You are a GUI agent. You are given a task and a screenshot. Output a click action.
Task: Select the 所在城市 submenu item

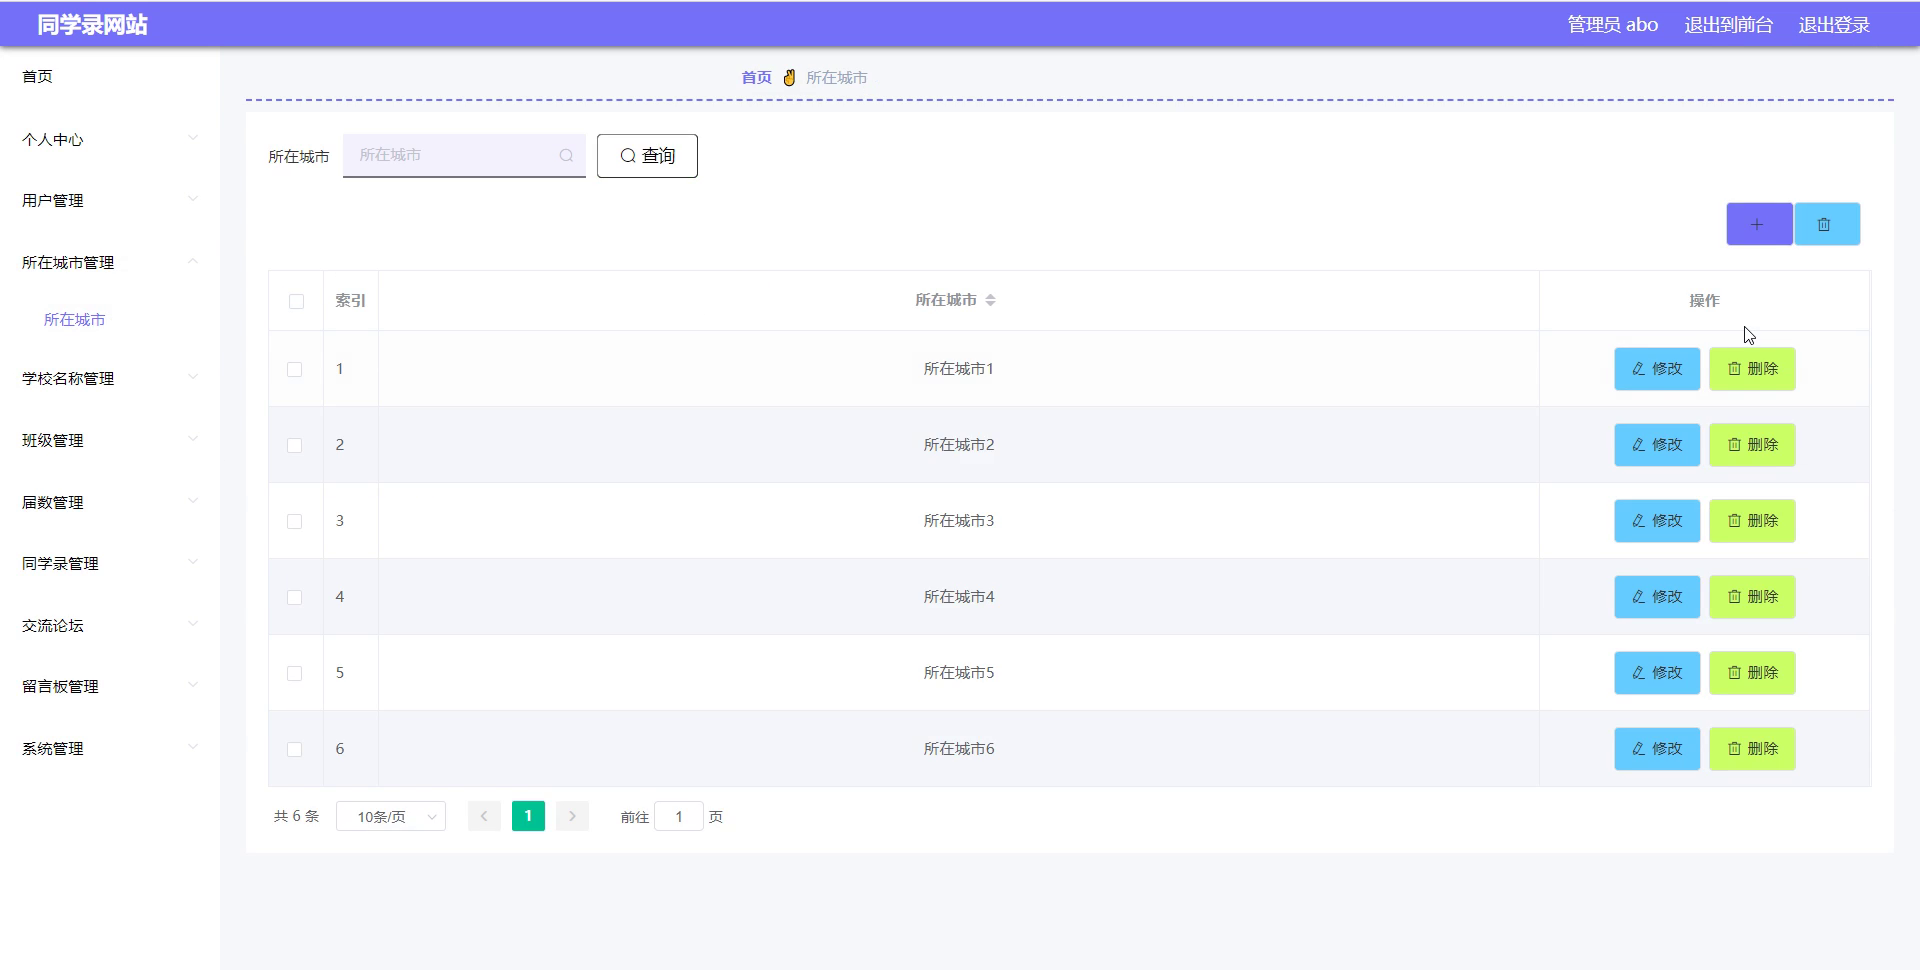coord(74,320)
